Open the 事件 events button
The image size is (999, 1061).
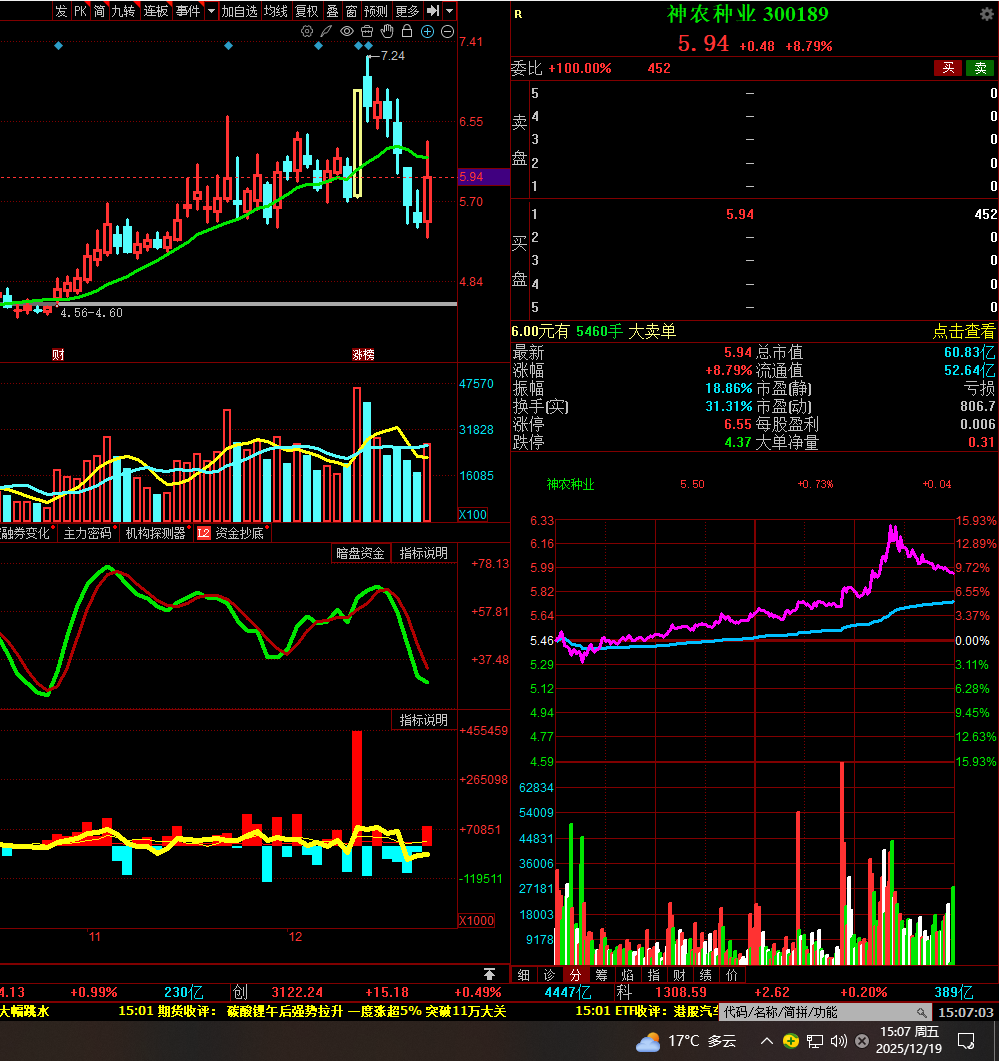tap(187, 11)
